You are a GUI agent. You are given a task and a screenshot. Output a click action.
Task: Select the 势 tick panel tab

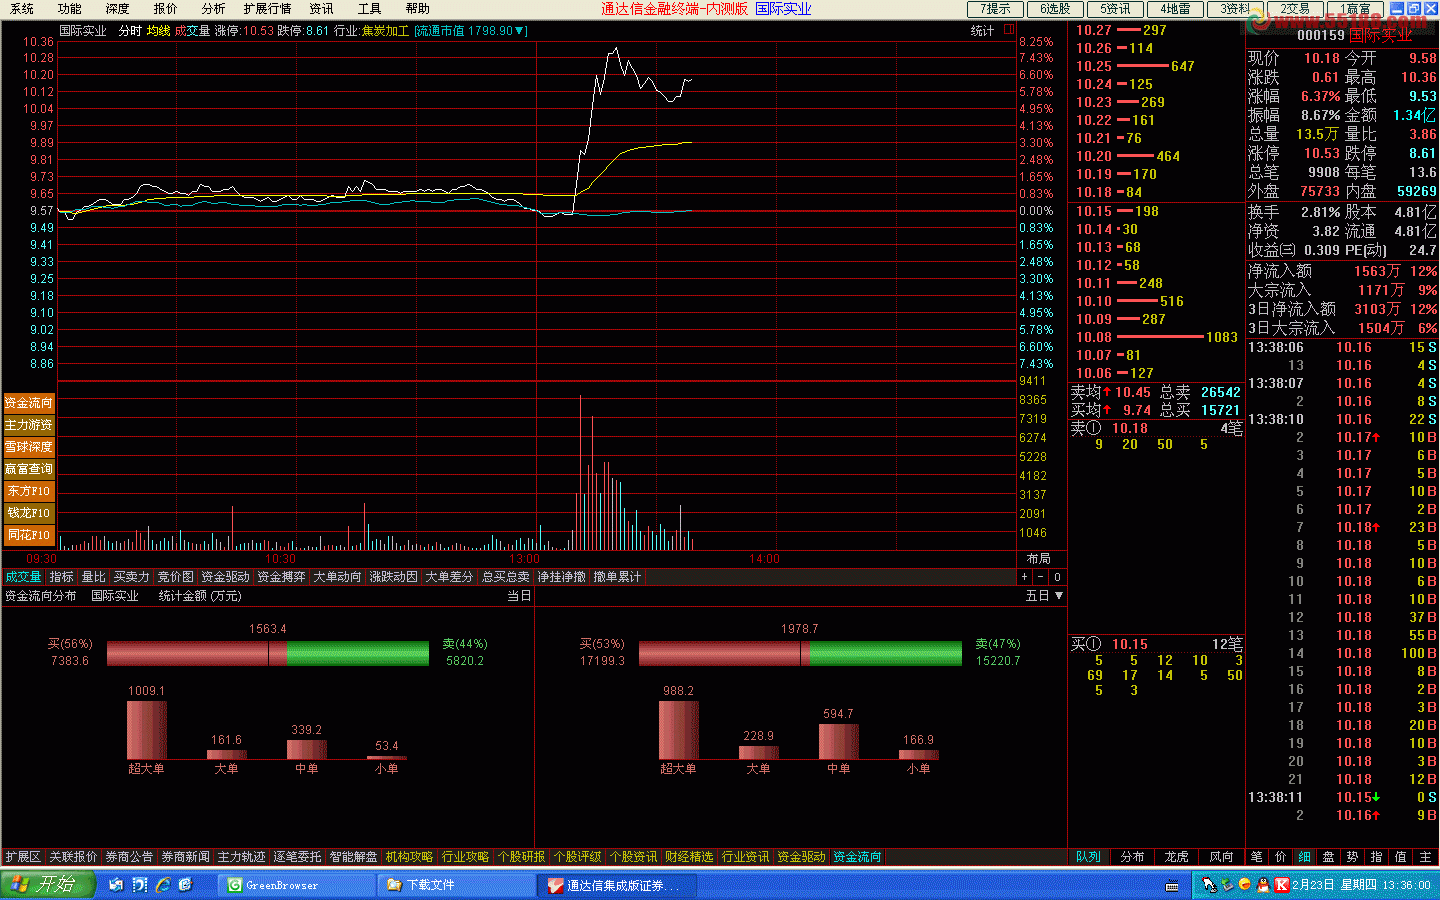[1353, 857]
